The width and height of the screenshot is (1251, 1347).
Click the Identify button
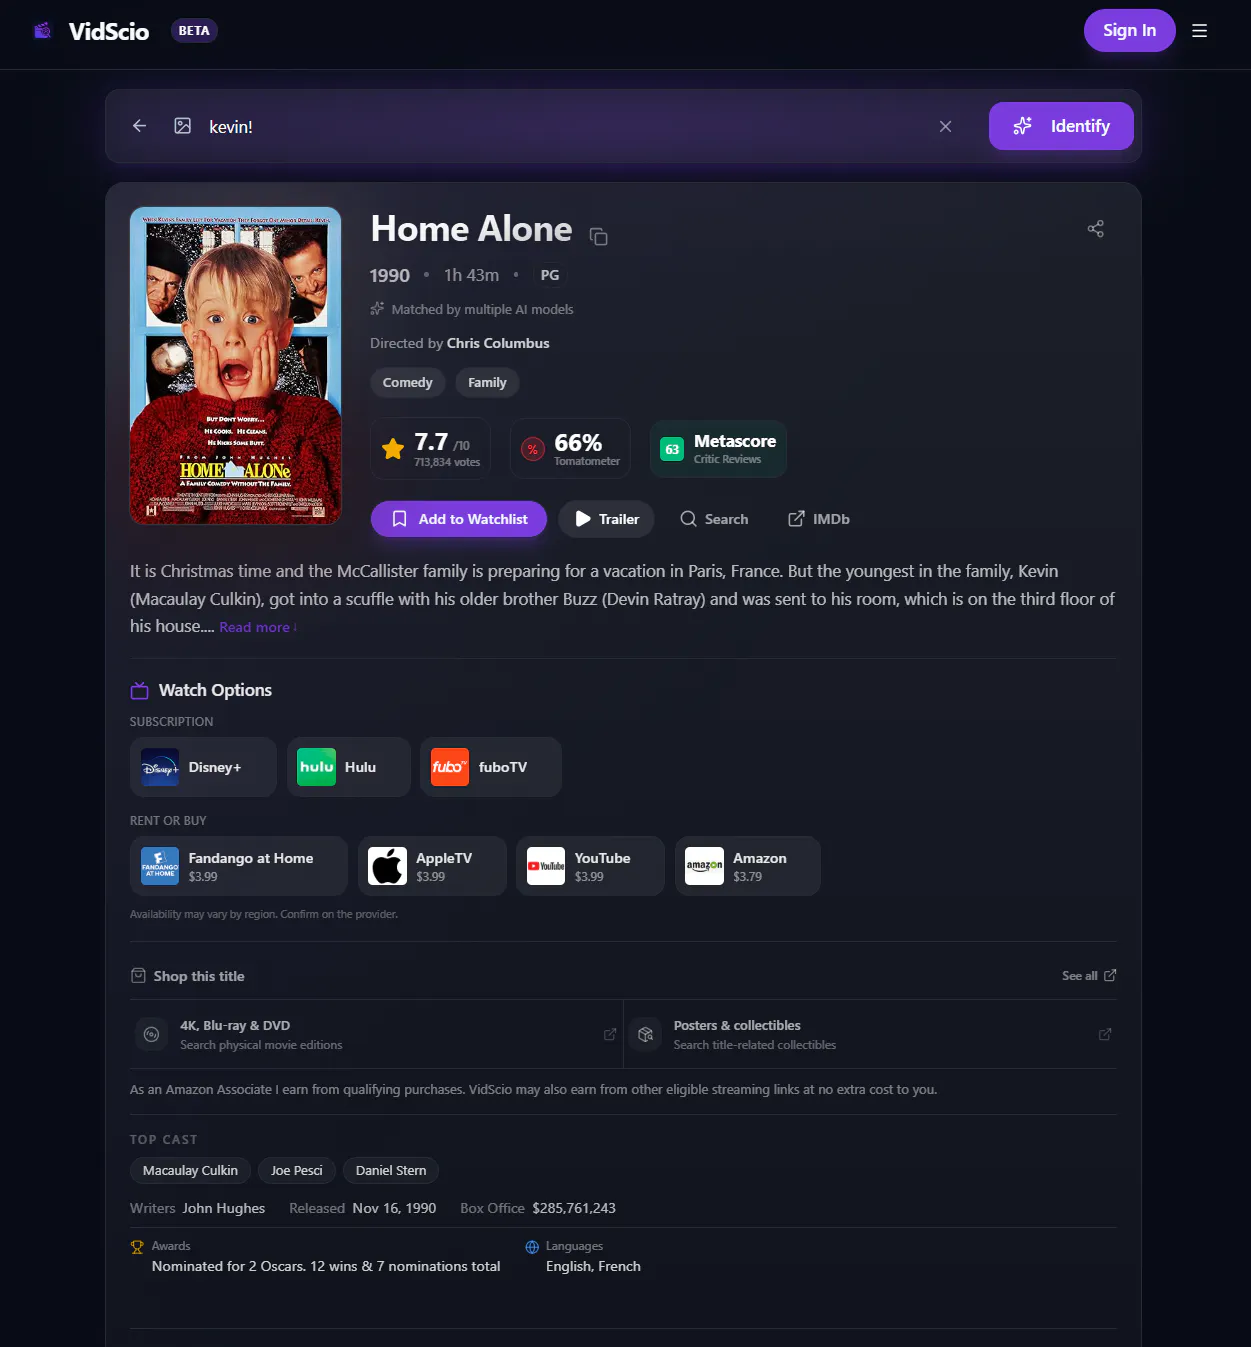pyautogui.click(x=1061, y=126)
